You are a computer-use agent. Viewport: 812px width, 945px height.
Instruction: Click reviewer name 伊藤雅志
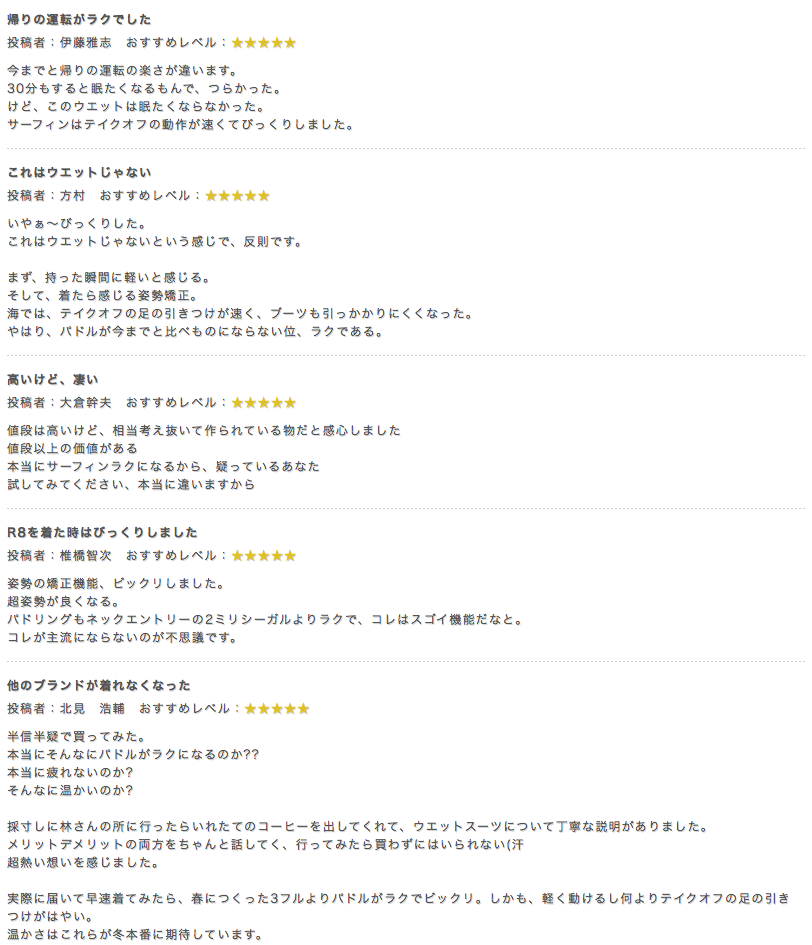coord(86,43)
